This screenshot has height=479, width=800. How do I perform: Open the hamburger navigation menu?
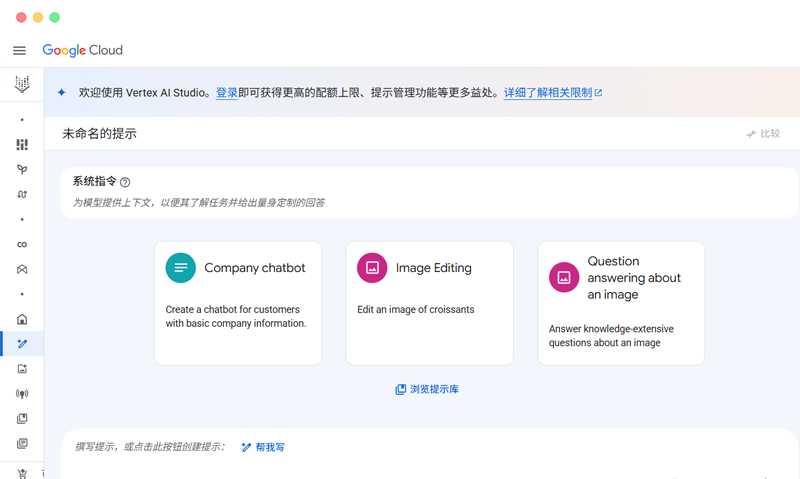click(x=19, y=51)
